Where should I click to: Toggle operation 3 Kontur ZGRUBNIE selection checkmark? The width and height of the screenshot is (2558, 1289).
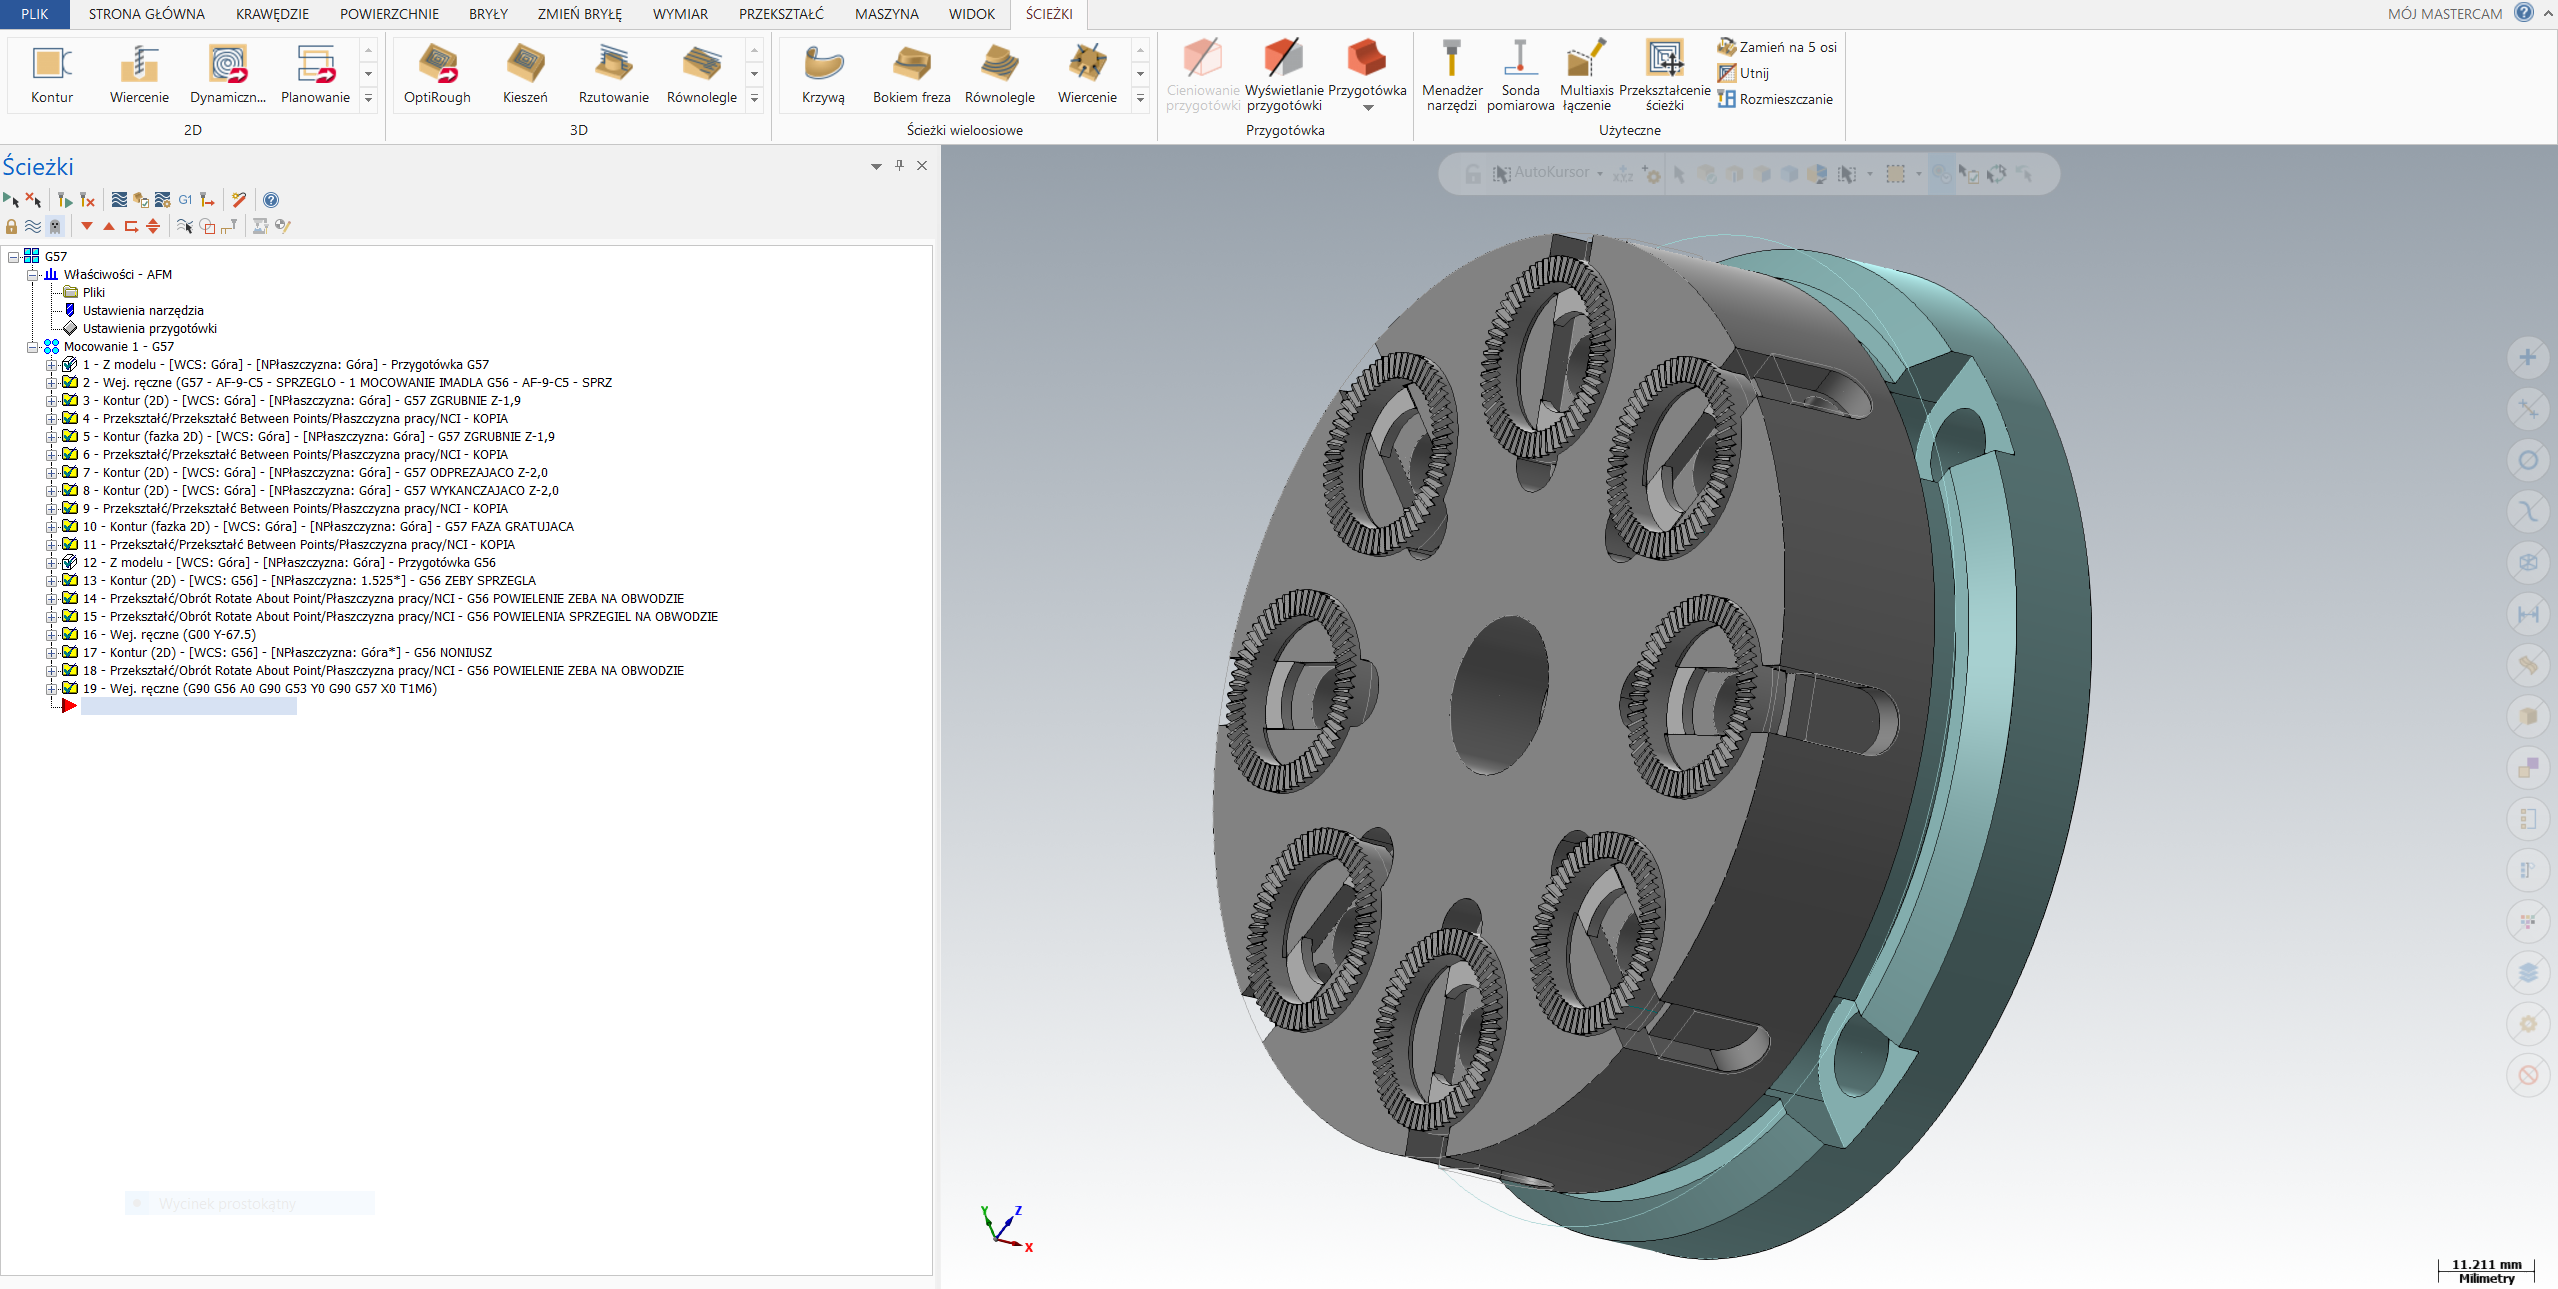click(x=70, y=400)
